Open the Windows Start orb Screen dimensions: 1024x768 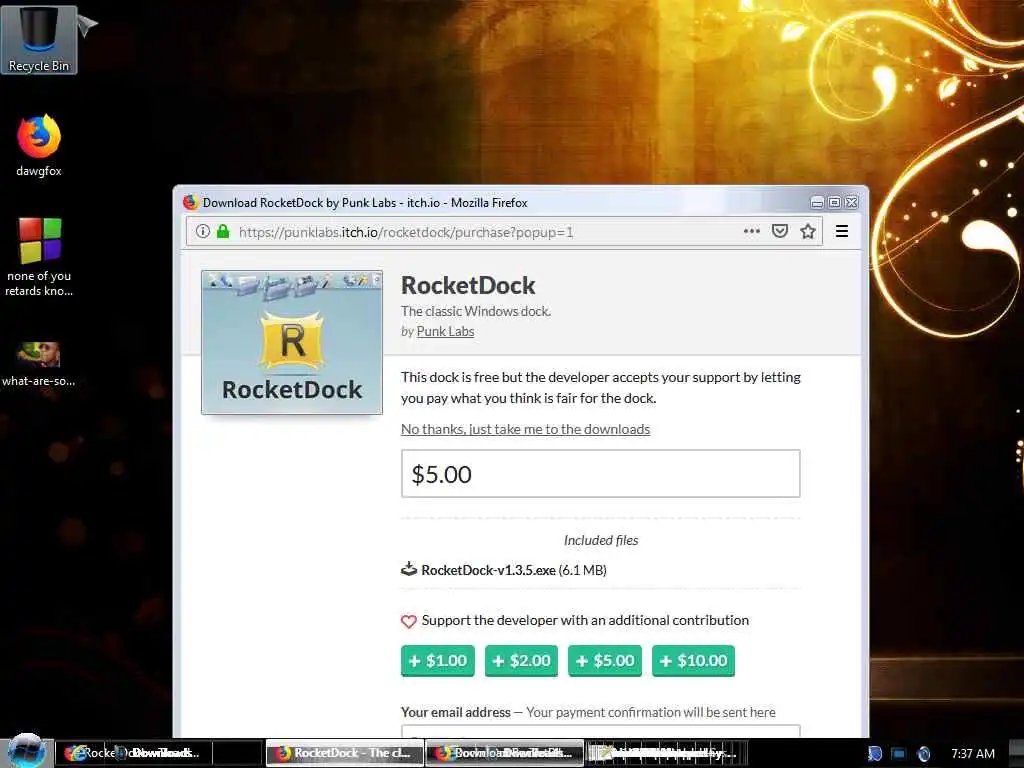coord(25,750)
